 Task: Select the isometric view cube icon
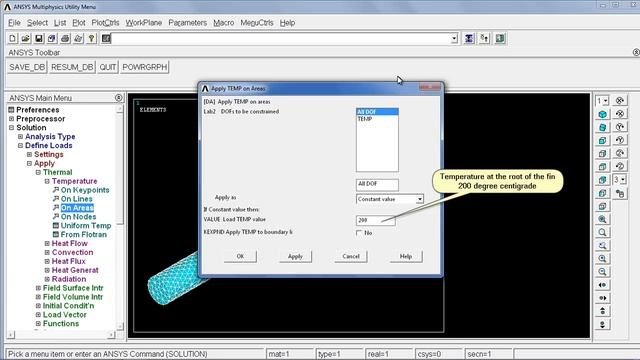pos(602,114)
